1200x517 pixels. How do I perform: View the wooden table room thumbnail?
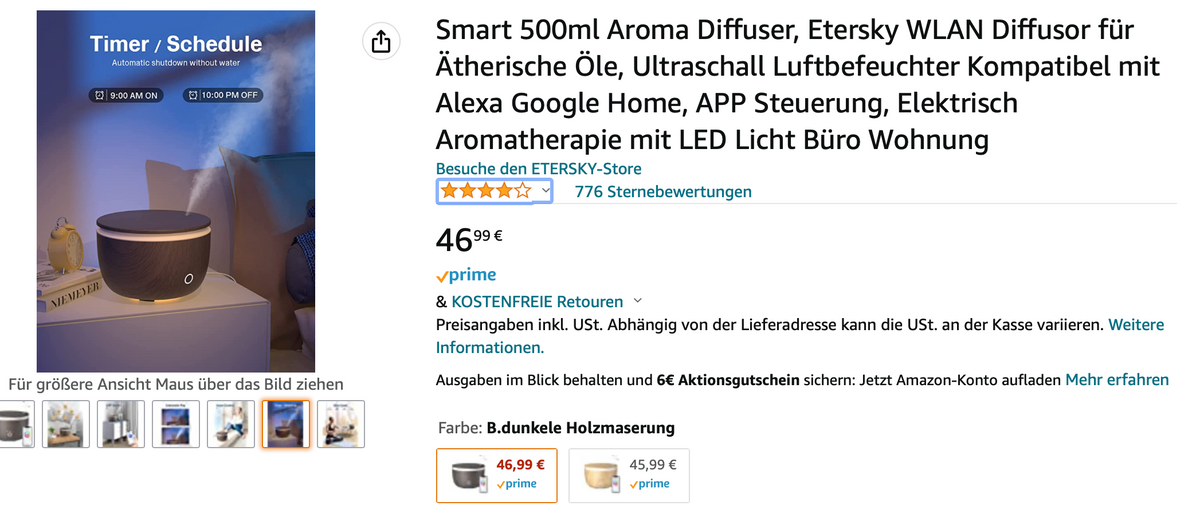tap(66, 424)
